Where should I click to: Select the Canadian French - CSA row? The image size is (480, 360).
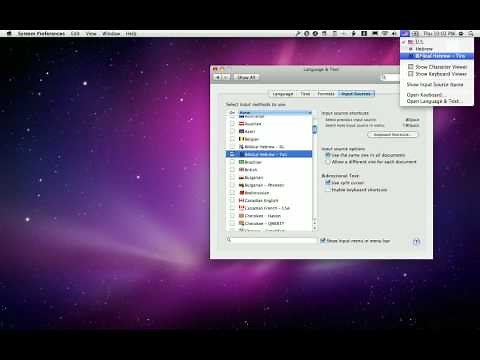[x=269, y=208]
